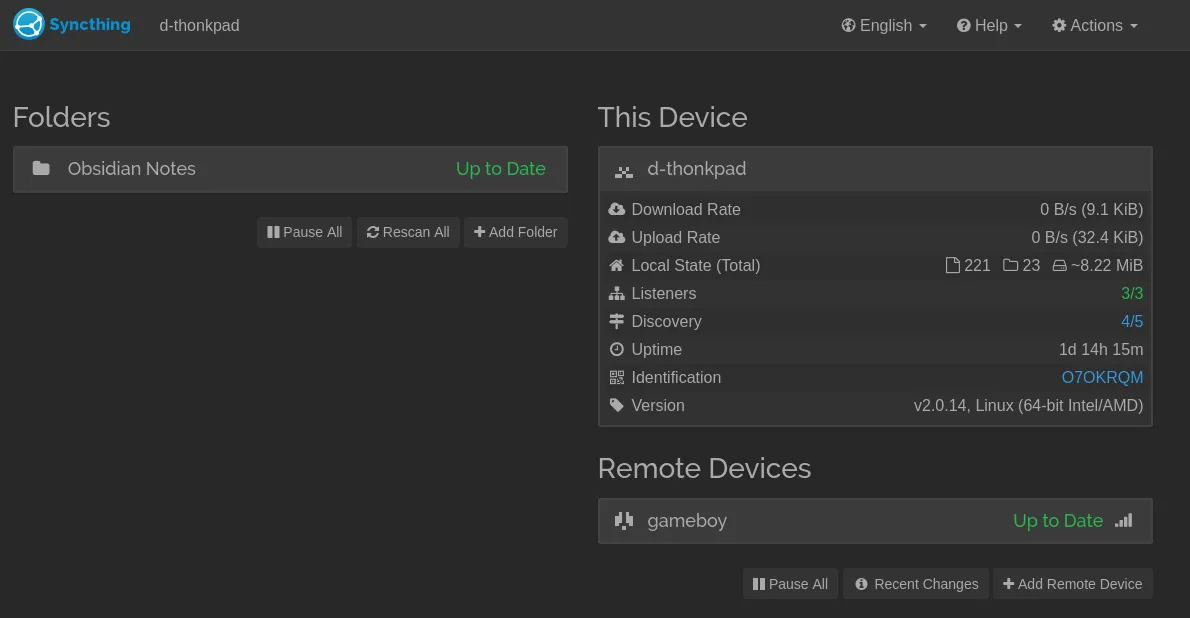This screenshot has height=618, width=1190.
Task: Click the Add Remote Device button
Action: [x=1072, y=584]
